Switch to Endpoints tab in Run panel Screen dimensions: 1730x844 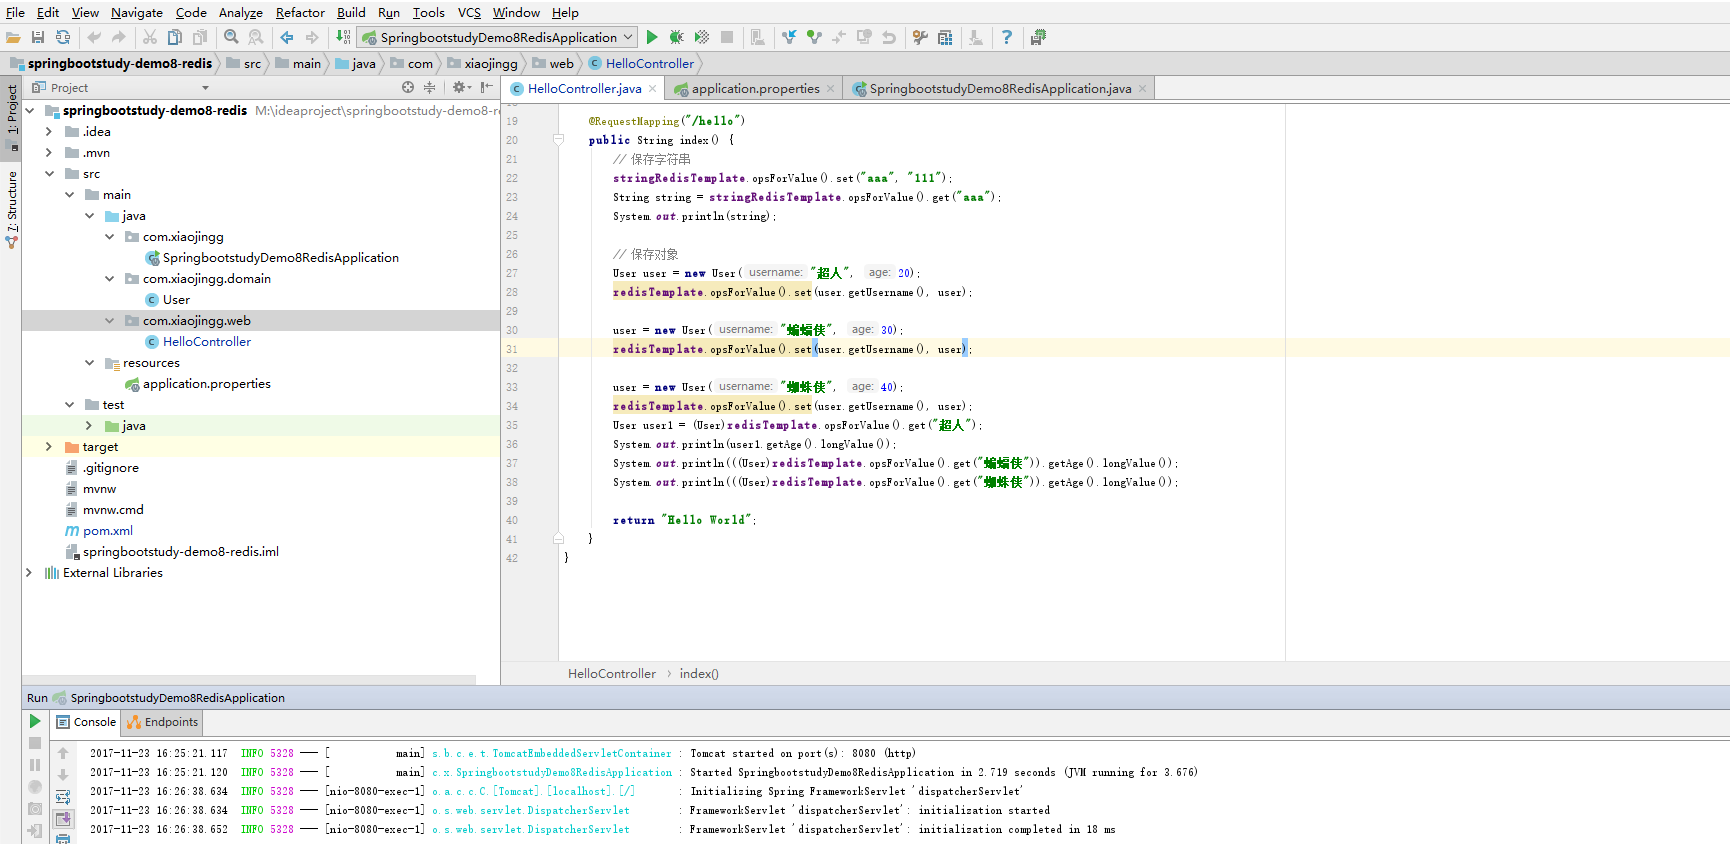pos(163,722)
